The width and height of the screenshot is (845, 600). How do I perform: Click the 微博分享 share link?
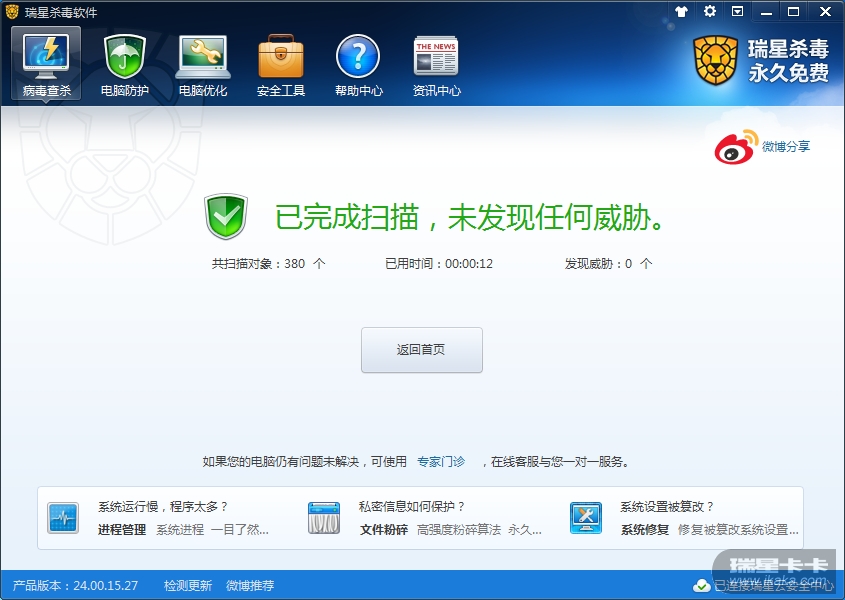pyautogui.click(x=786, y=147)
